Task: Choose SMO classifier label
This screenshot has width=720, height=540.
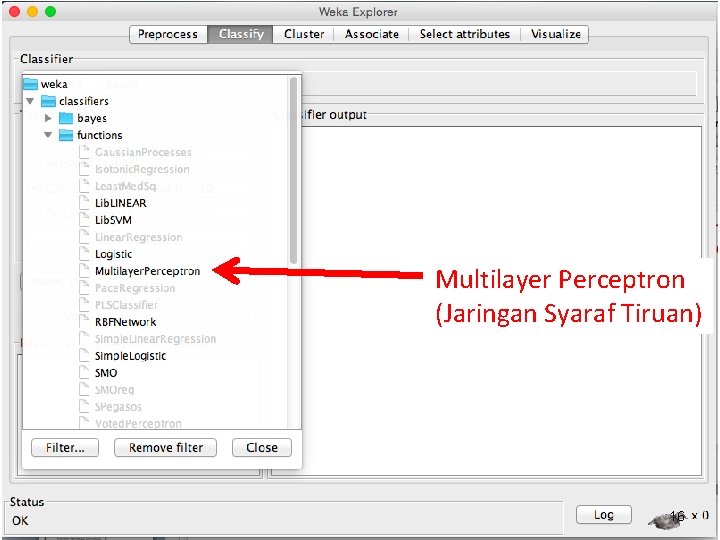Action: (x=106, y=373)
